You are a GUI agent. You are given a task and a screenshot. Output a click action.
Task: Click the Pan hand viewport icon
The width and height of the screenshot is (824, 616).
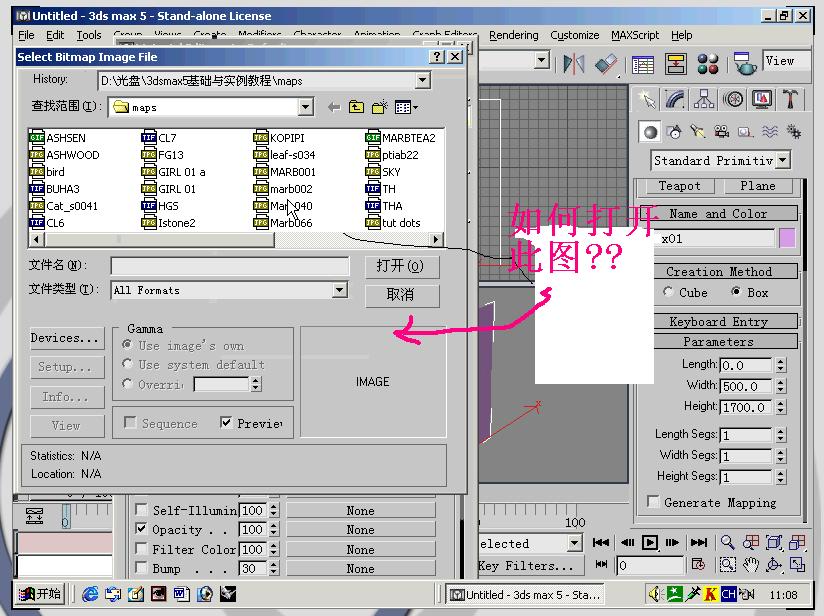751,565
